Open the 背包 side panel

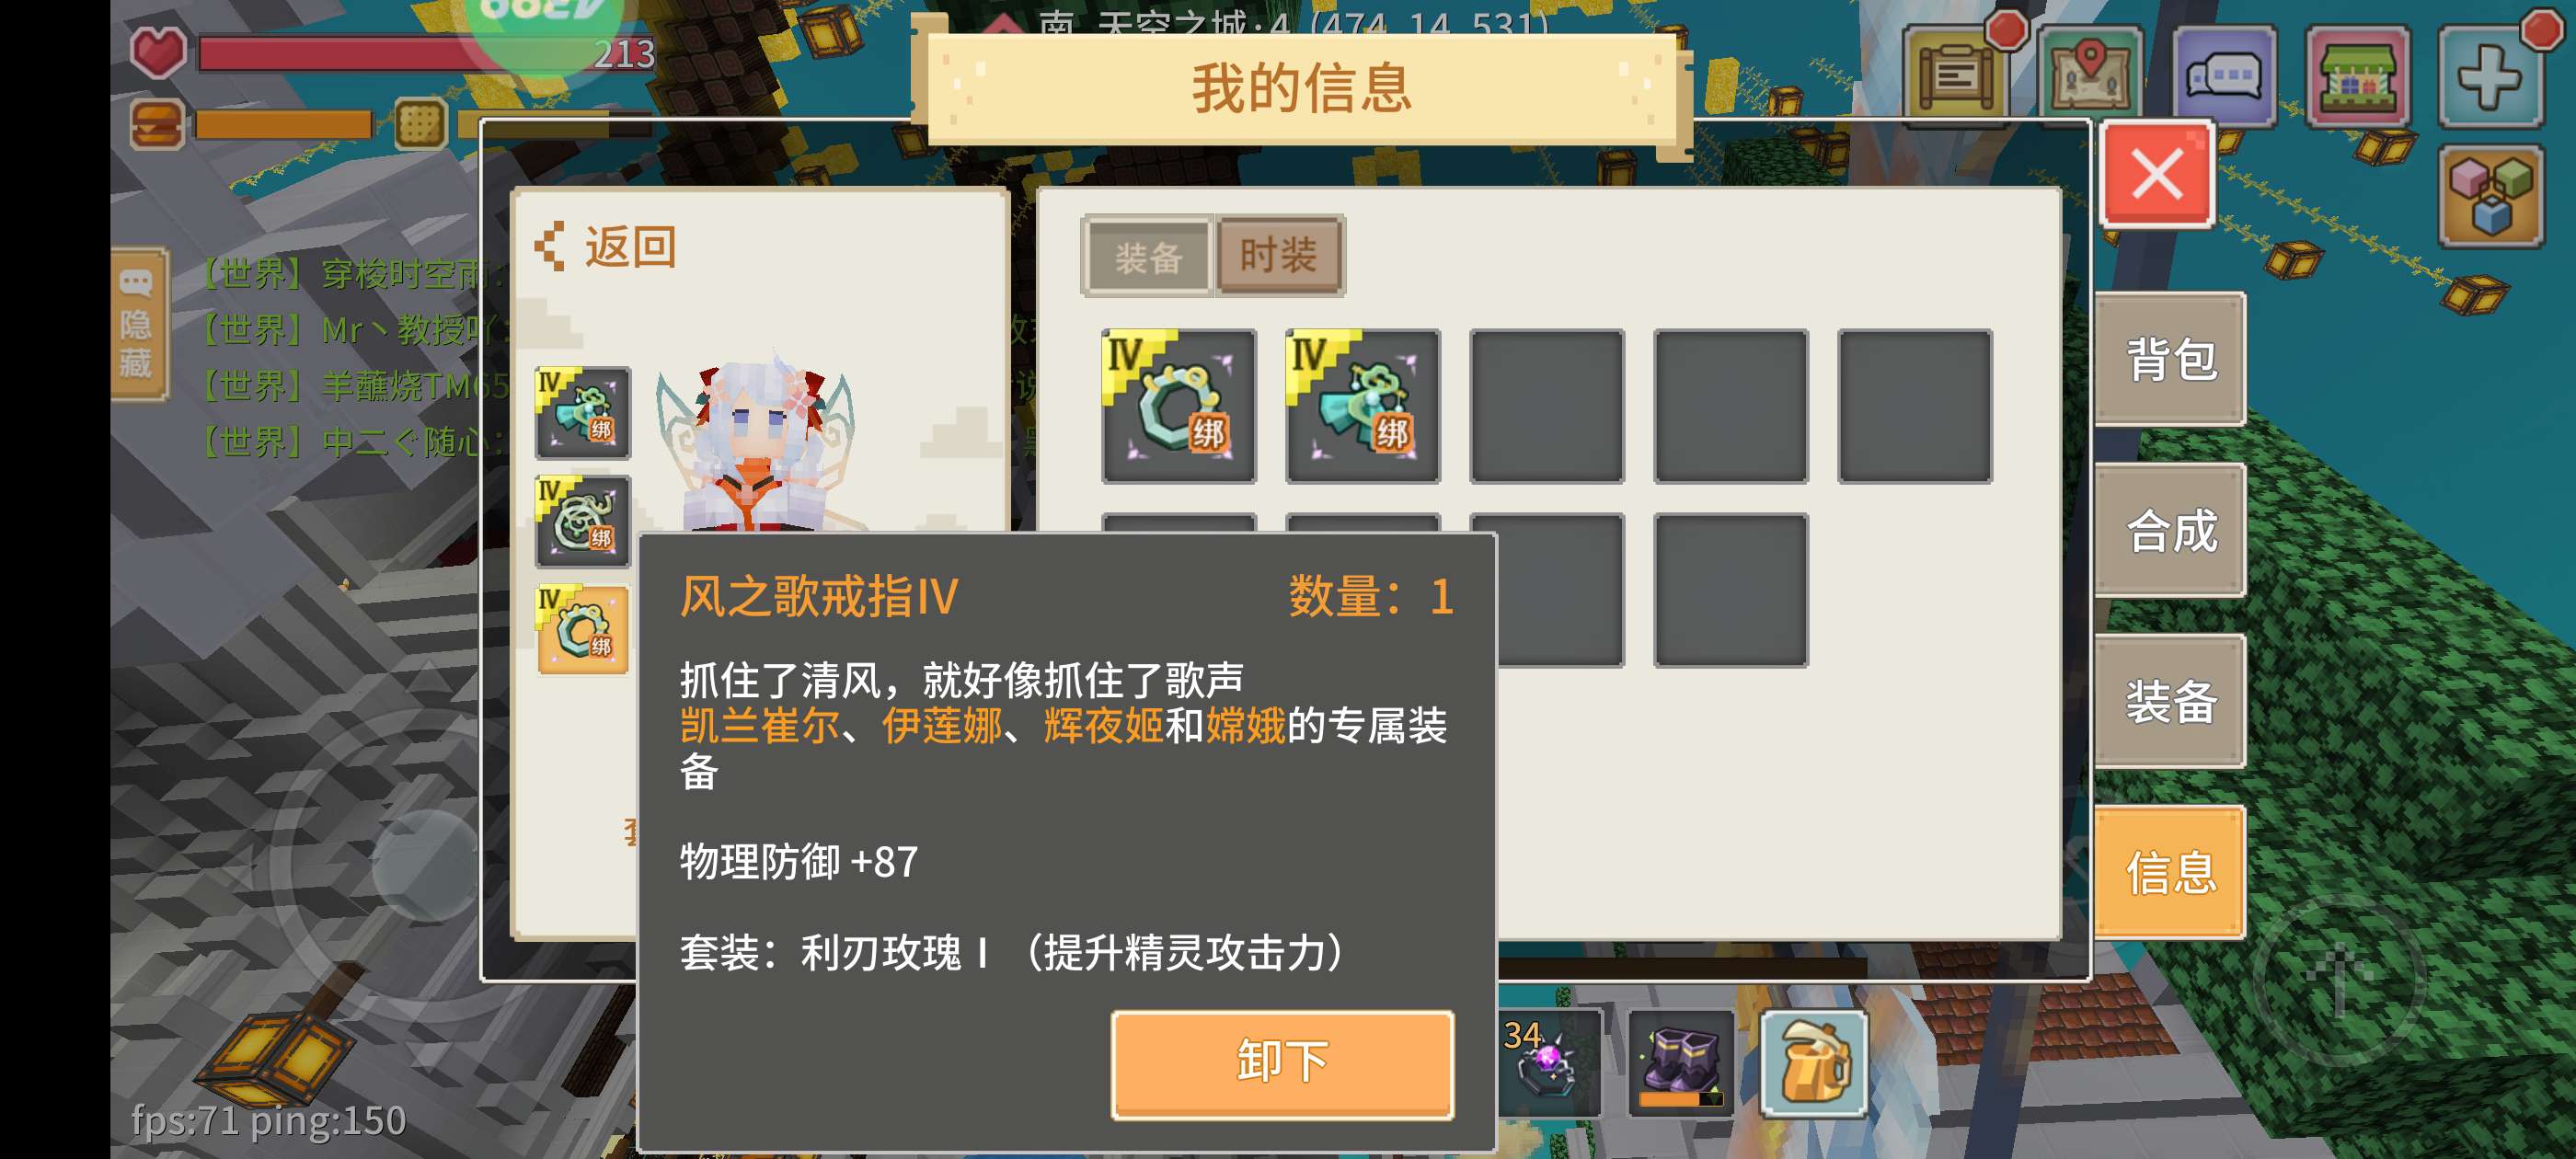point(2170,359)
